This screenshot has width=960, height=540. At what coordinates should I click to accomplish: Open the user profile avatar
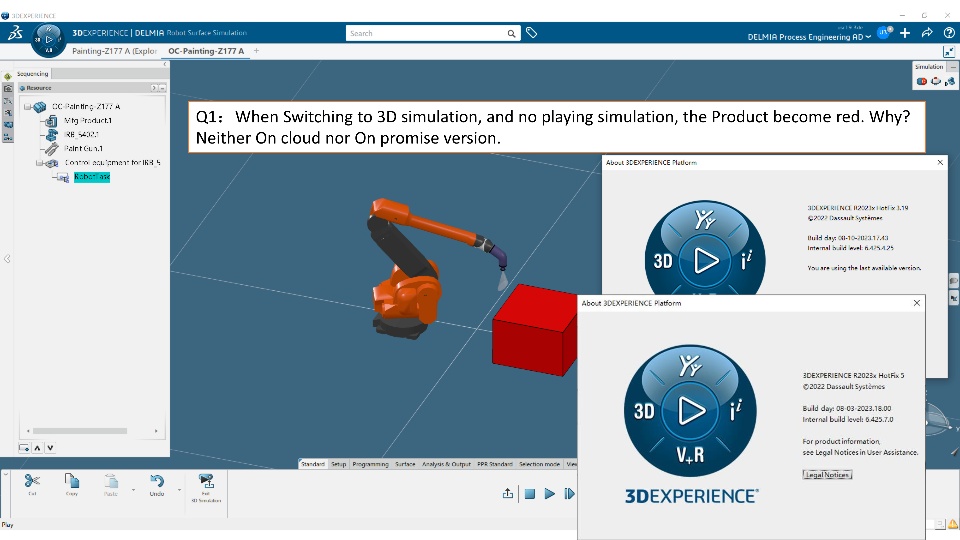click(885, 33)
